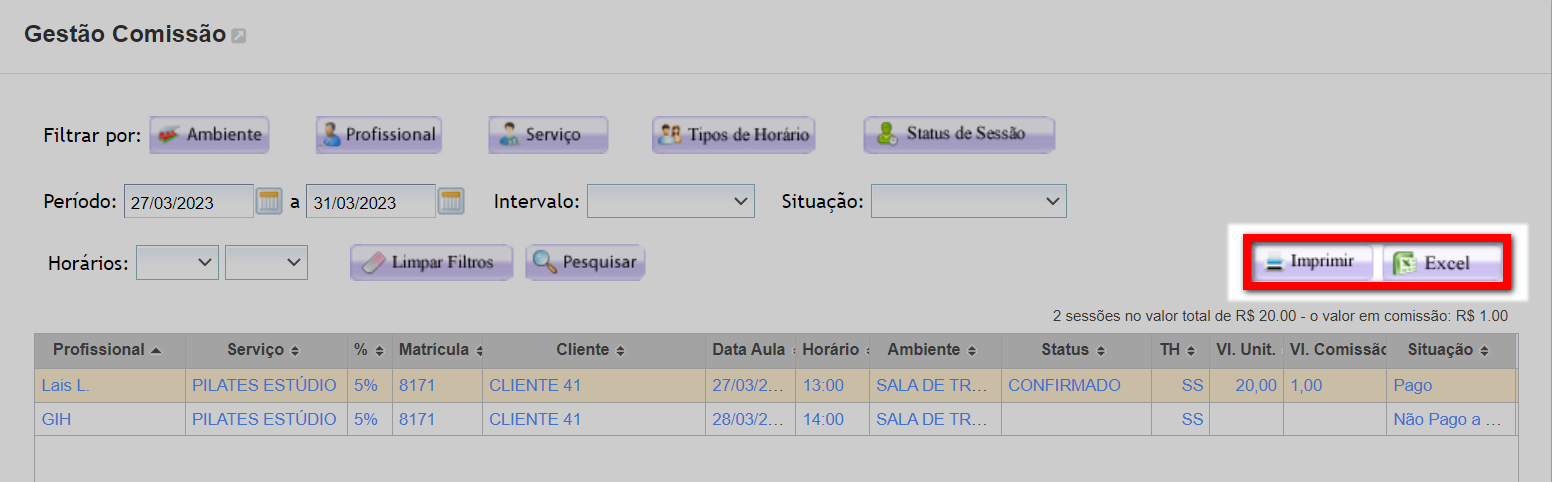The height and width of the screenshot is (482, 1552).
Task: Expand the Situação dropdown
Action: (968, 201)
